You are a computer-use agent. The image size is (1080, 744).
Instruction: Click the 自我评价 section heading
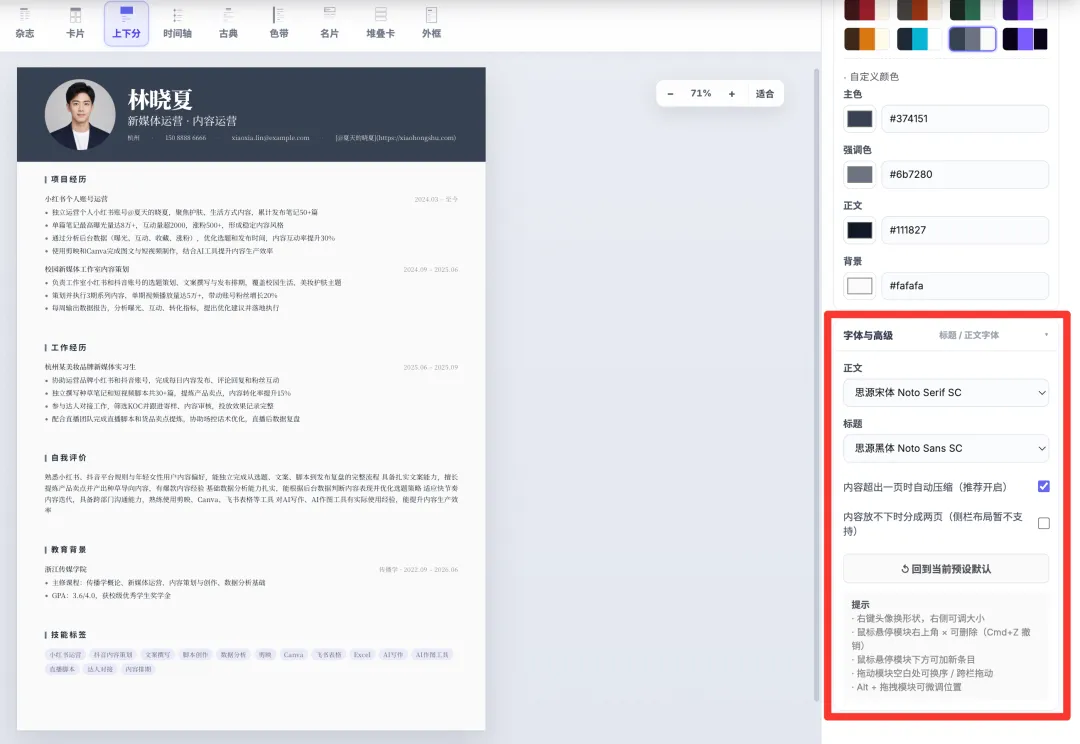tap(68, 458)
